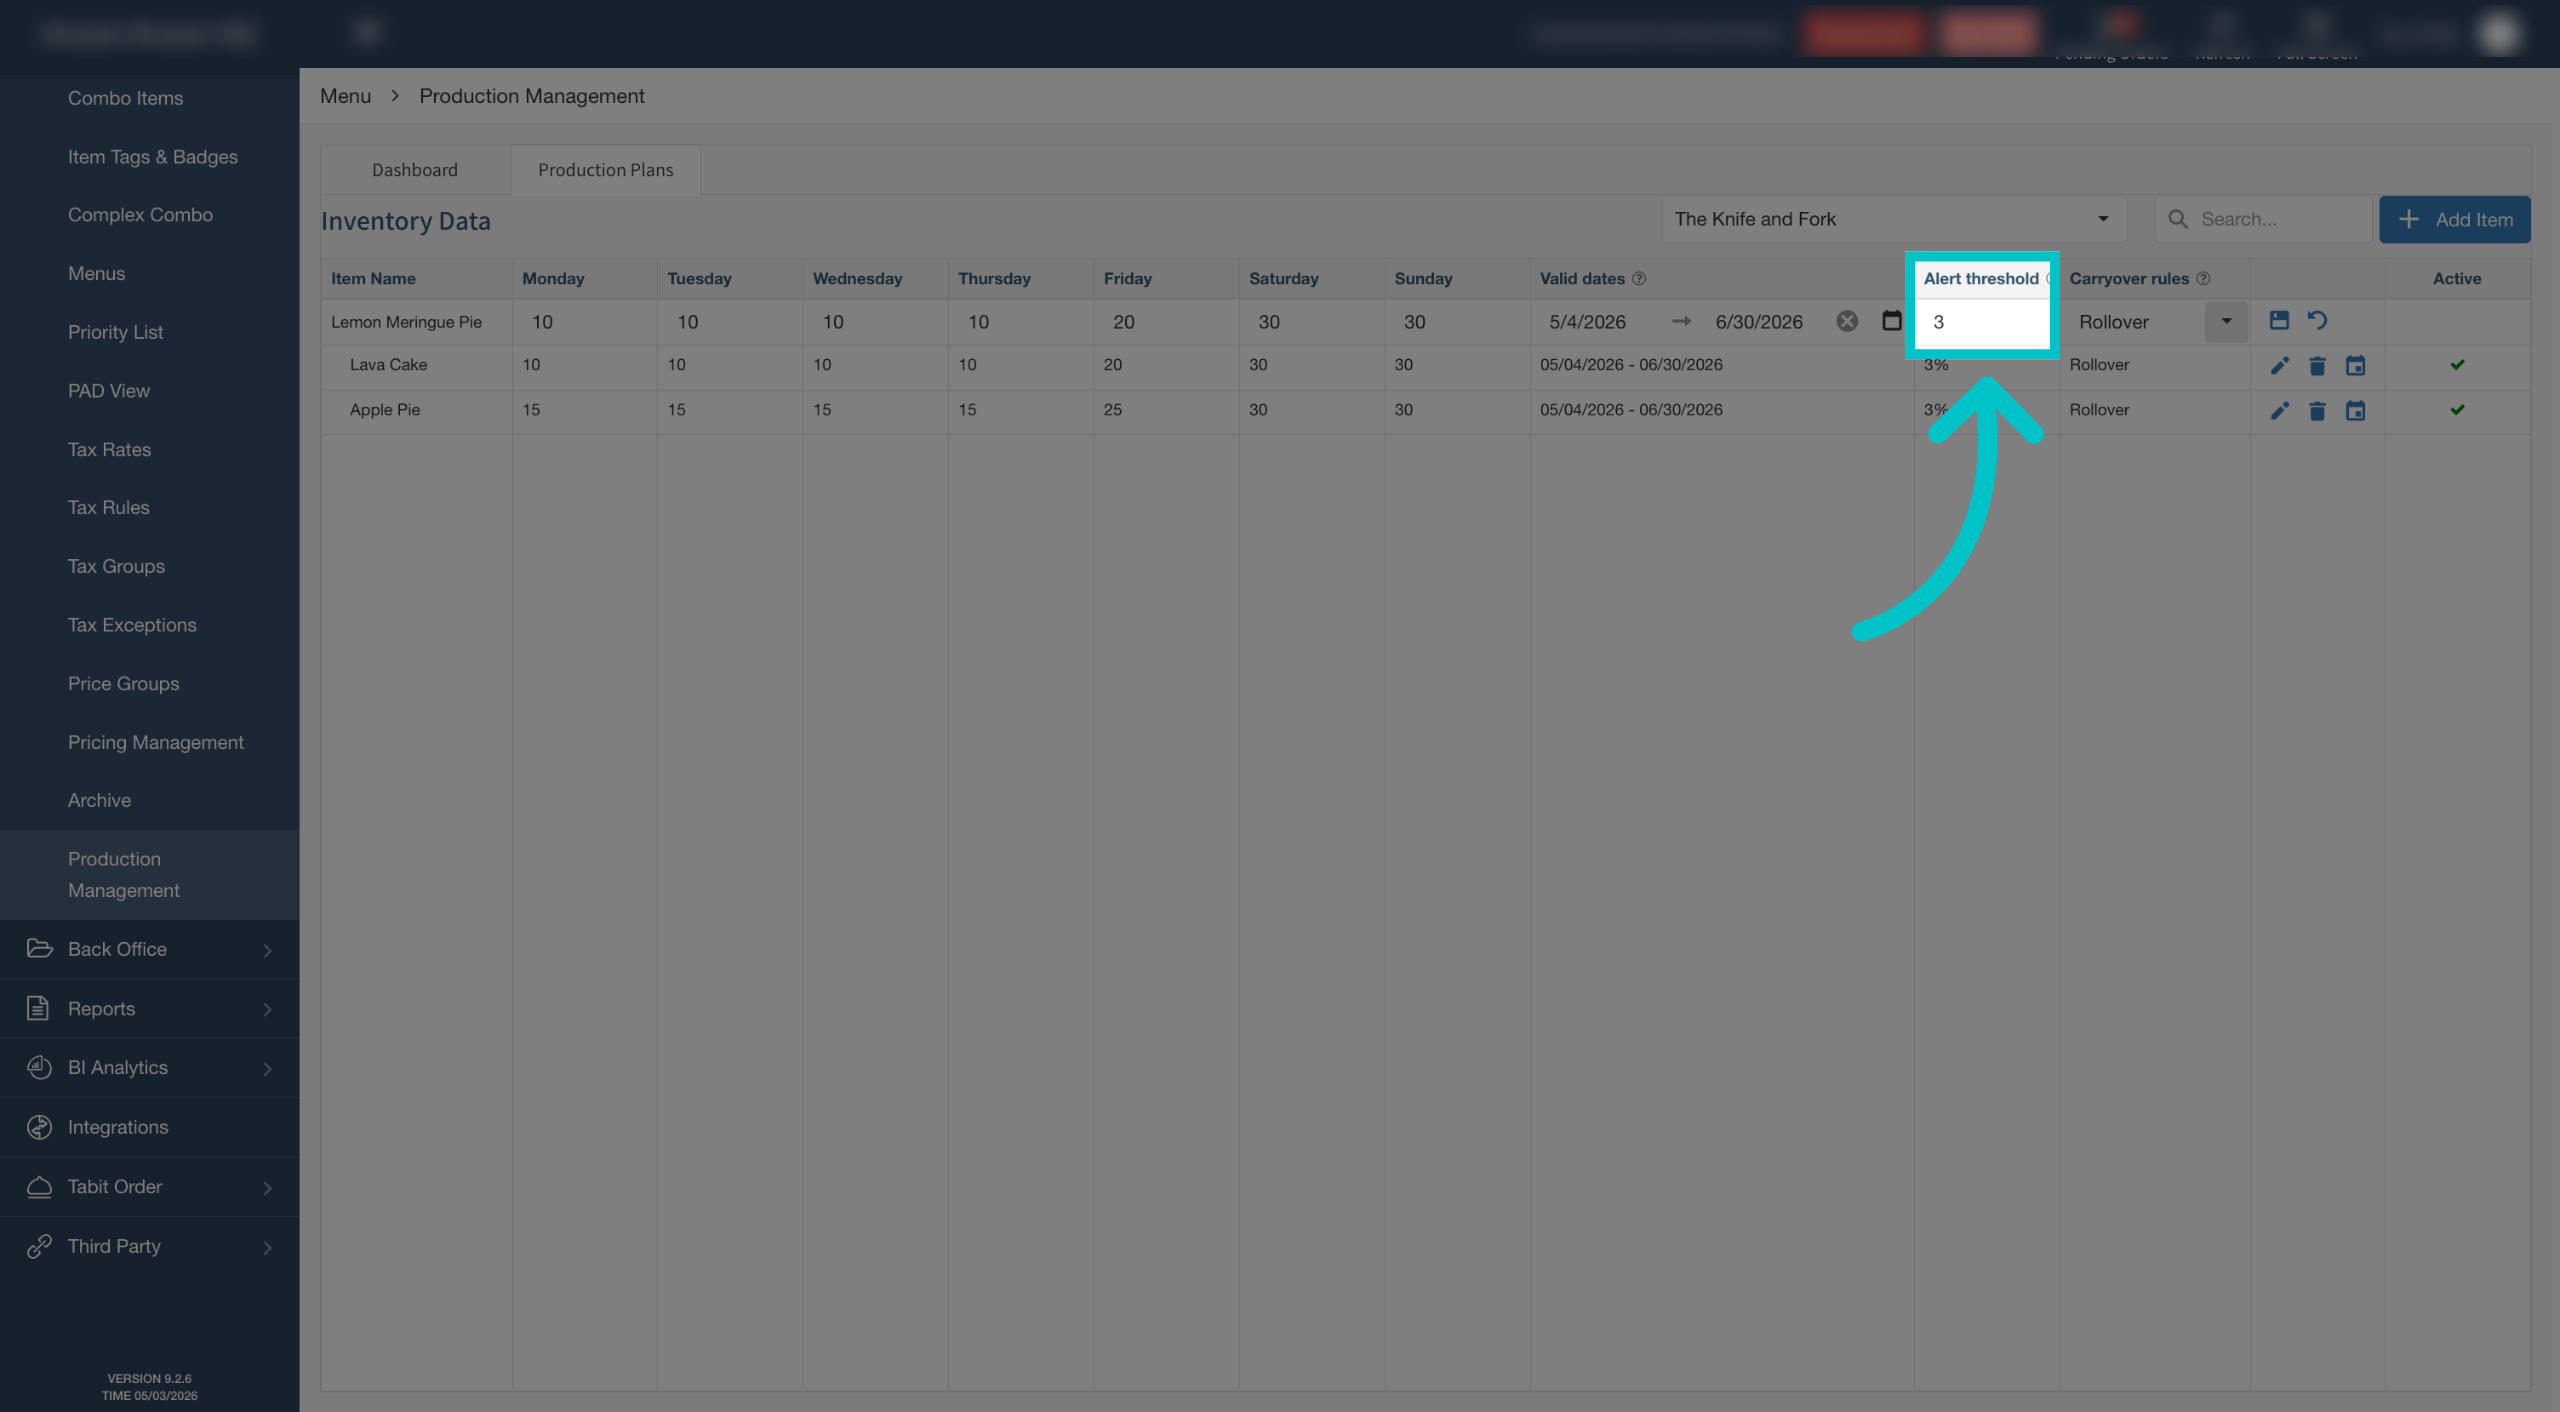Edit the Apple Pie row
The height and width of the screenshot is (1412, 2560).
point(2279,410)
